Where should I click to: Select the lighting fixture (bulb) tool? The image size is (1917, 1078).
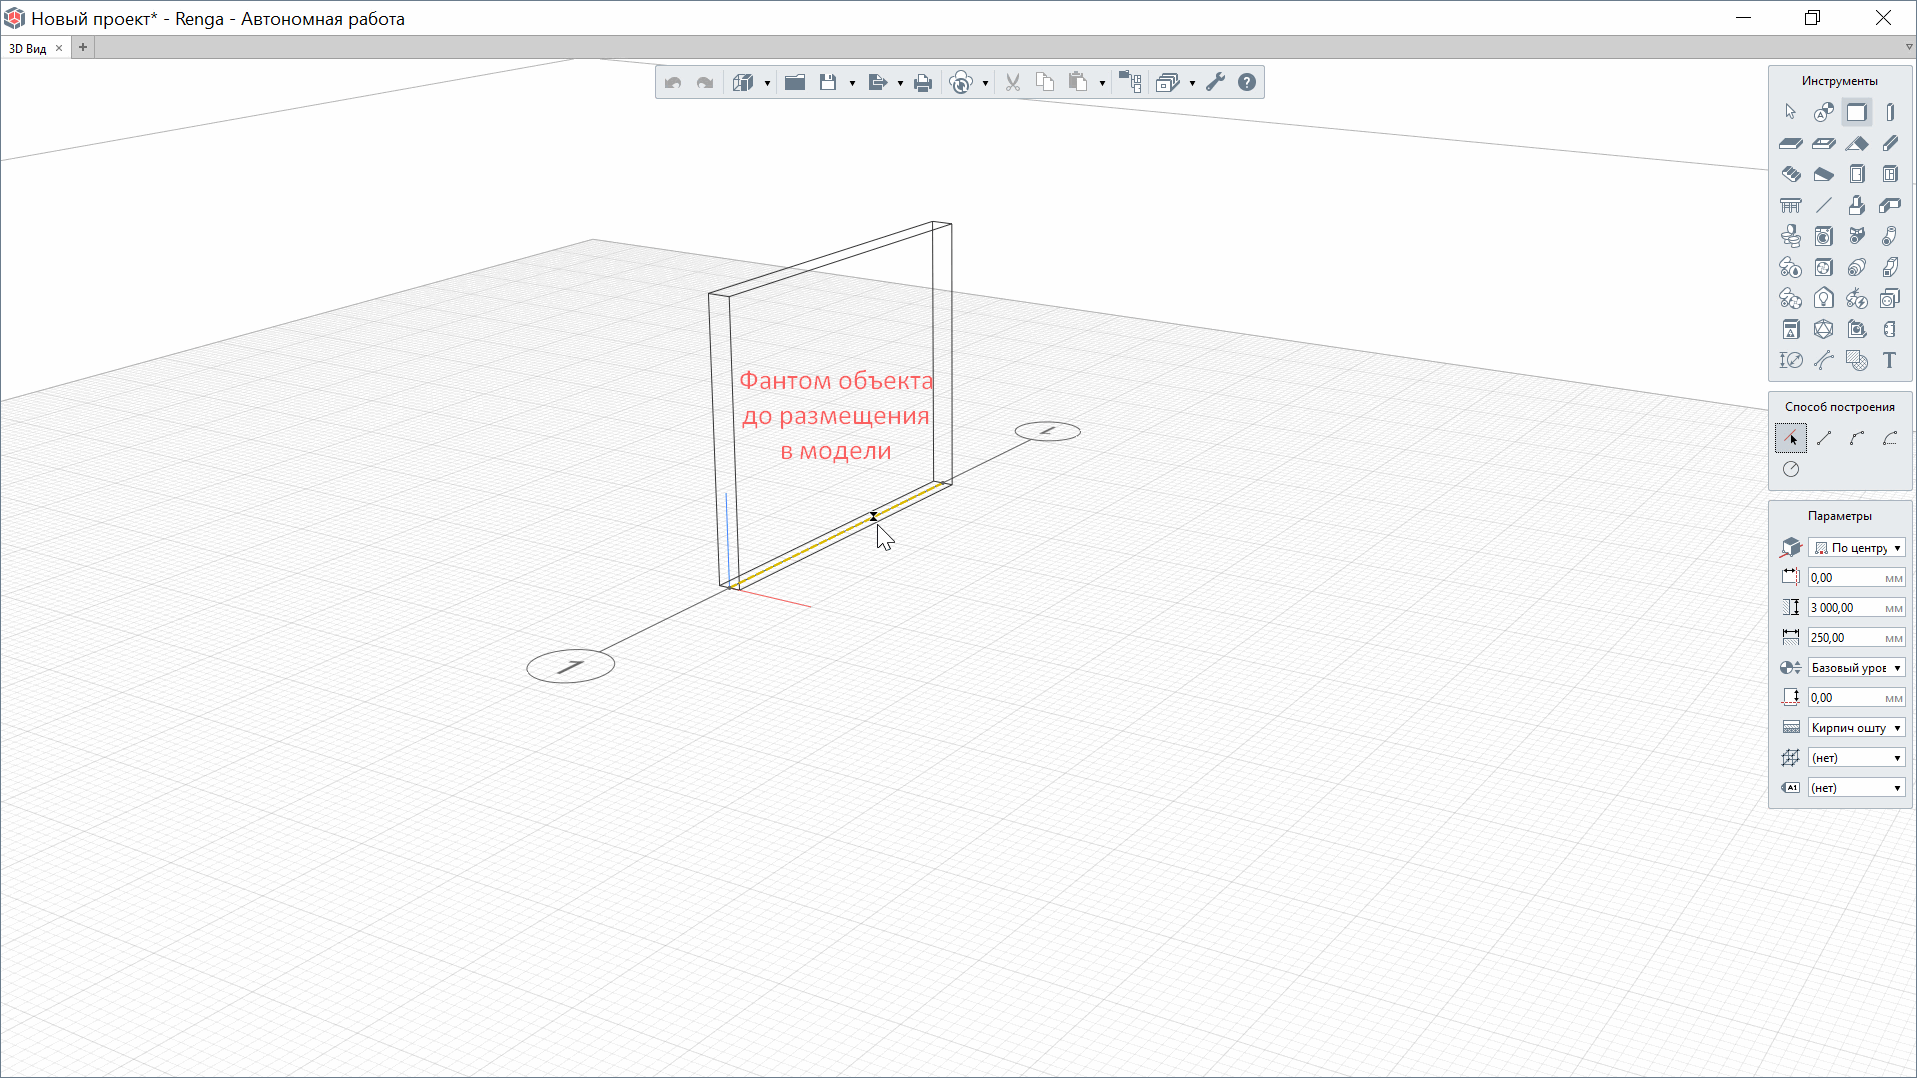pyautogui.click(x=1823, y=298)
